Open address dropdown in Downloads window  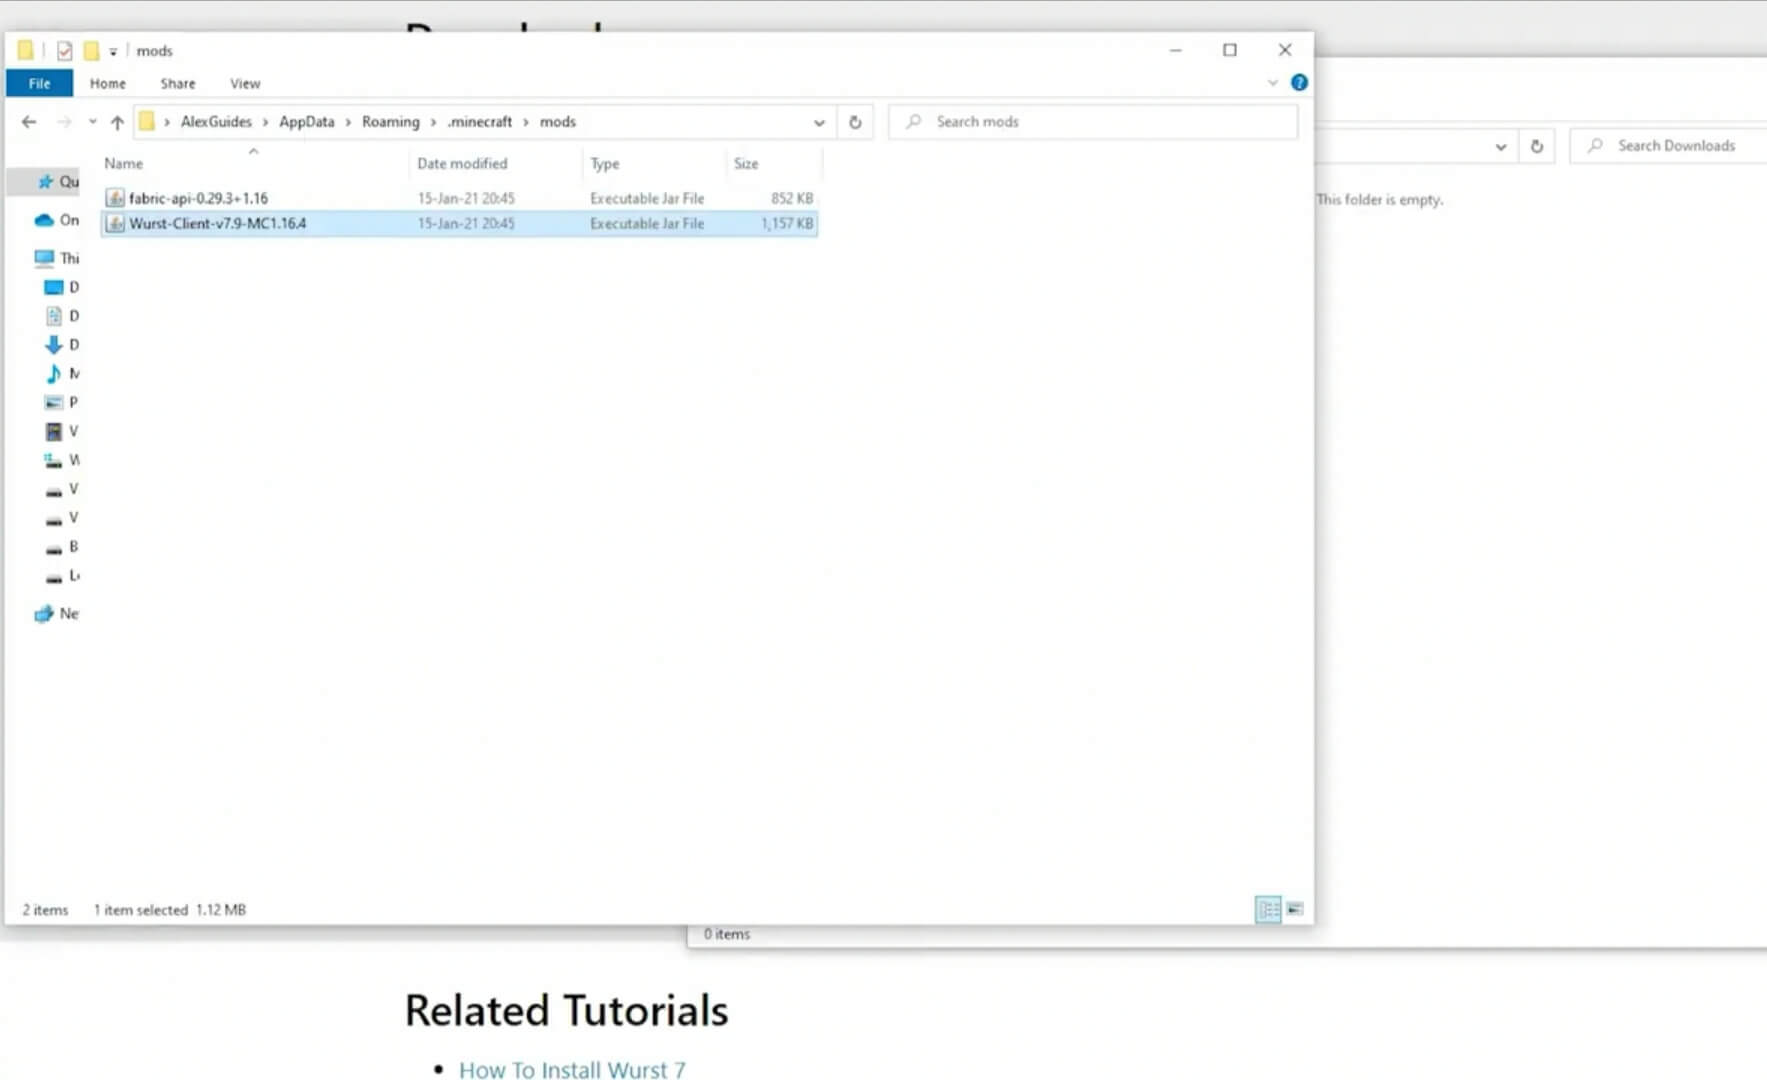coord(1501,146)
